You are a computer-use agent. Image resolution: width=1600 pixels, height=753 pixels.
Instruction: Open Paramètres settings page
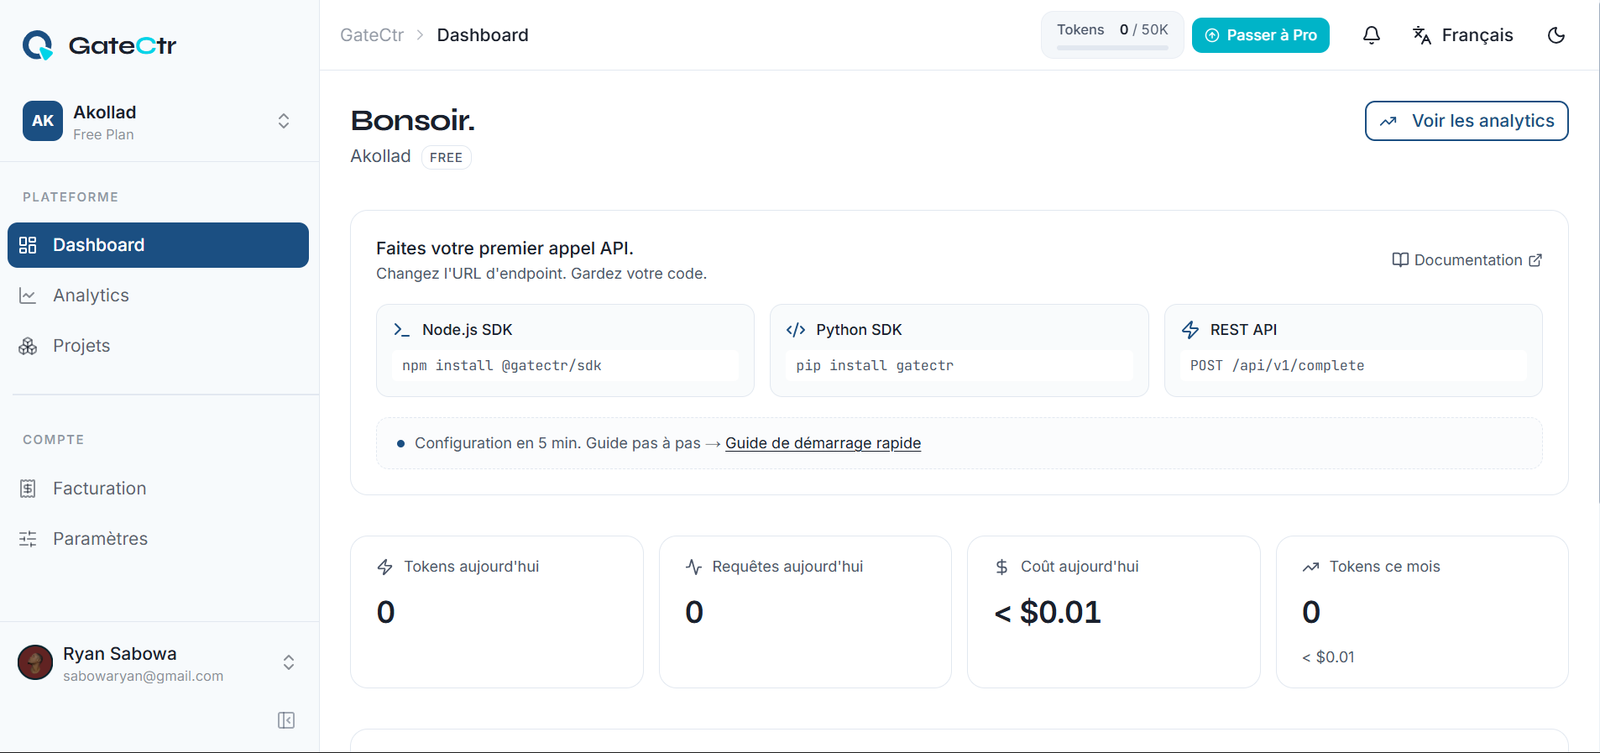100,539
